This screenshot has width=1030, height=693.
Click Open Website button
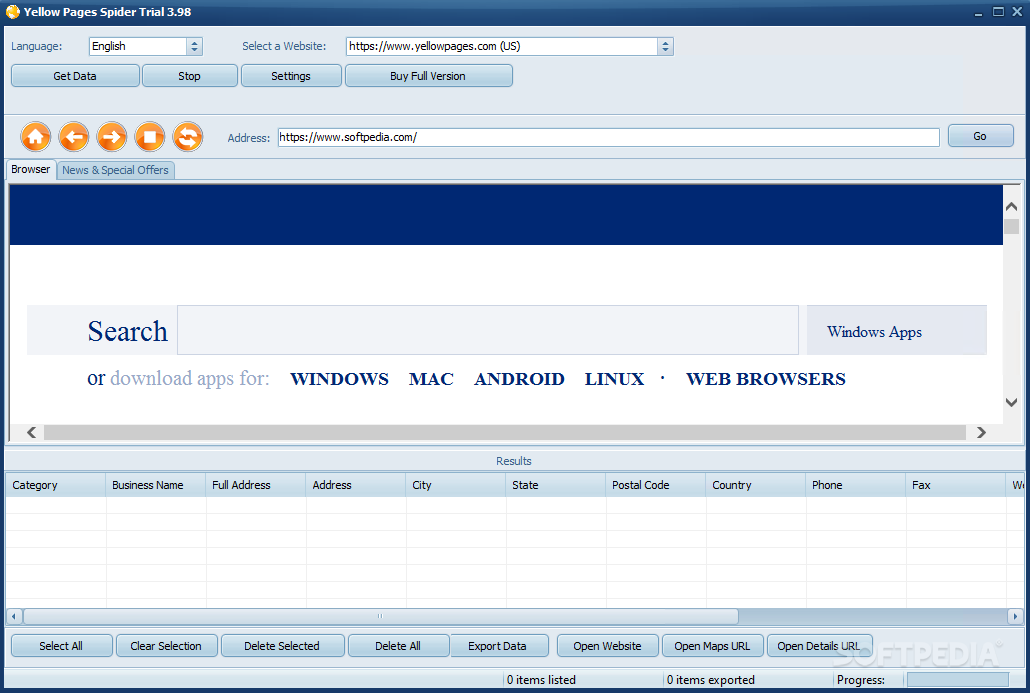point(608,646)
